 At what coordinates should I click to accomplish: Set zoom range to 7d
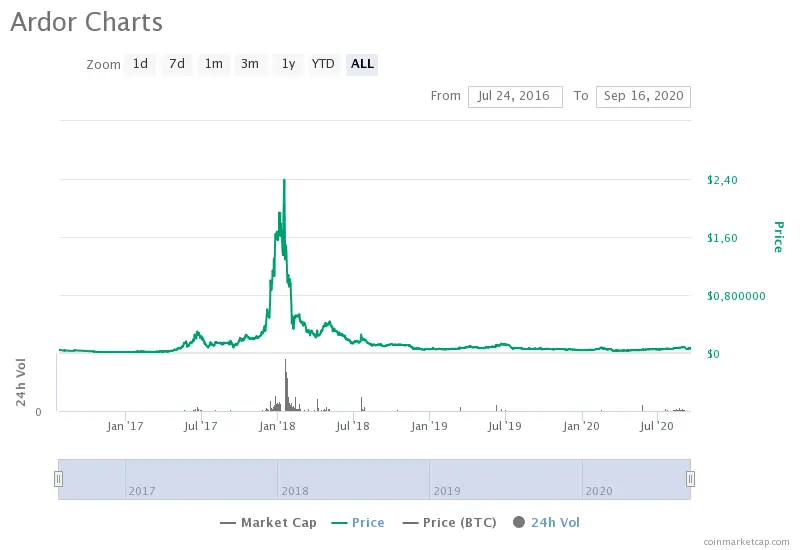(177, 64)
